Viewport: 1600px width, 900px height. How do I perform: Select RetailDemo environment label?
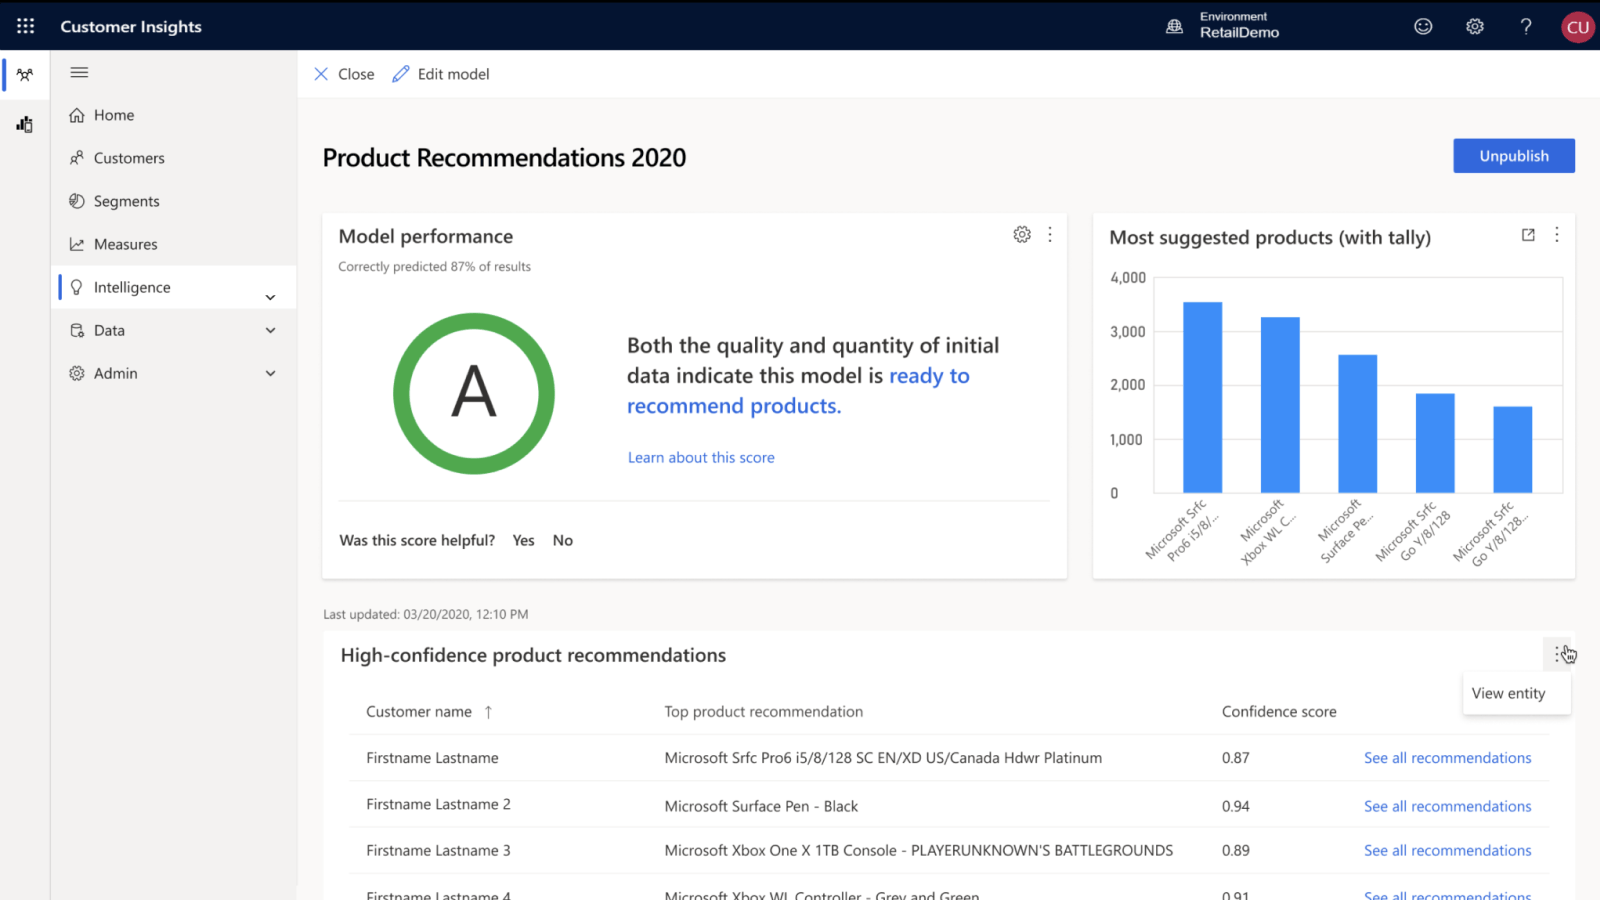[1239, 33]
